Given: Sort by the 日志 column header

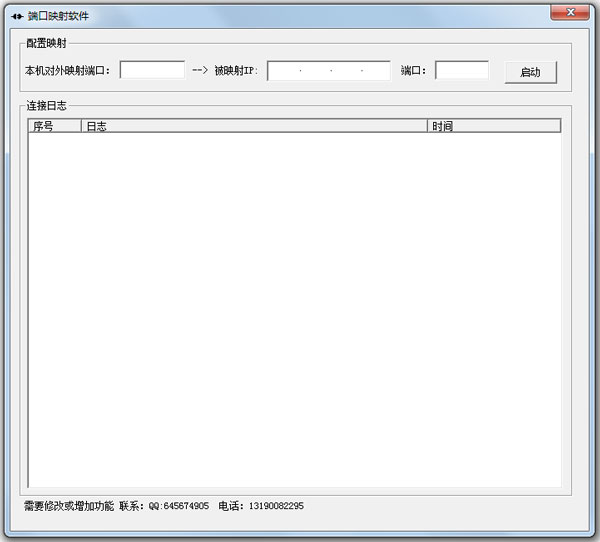Looking at the screenshot, I should tap(254, 126).
